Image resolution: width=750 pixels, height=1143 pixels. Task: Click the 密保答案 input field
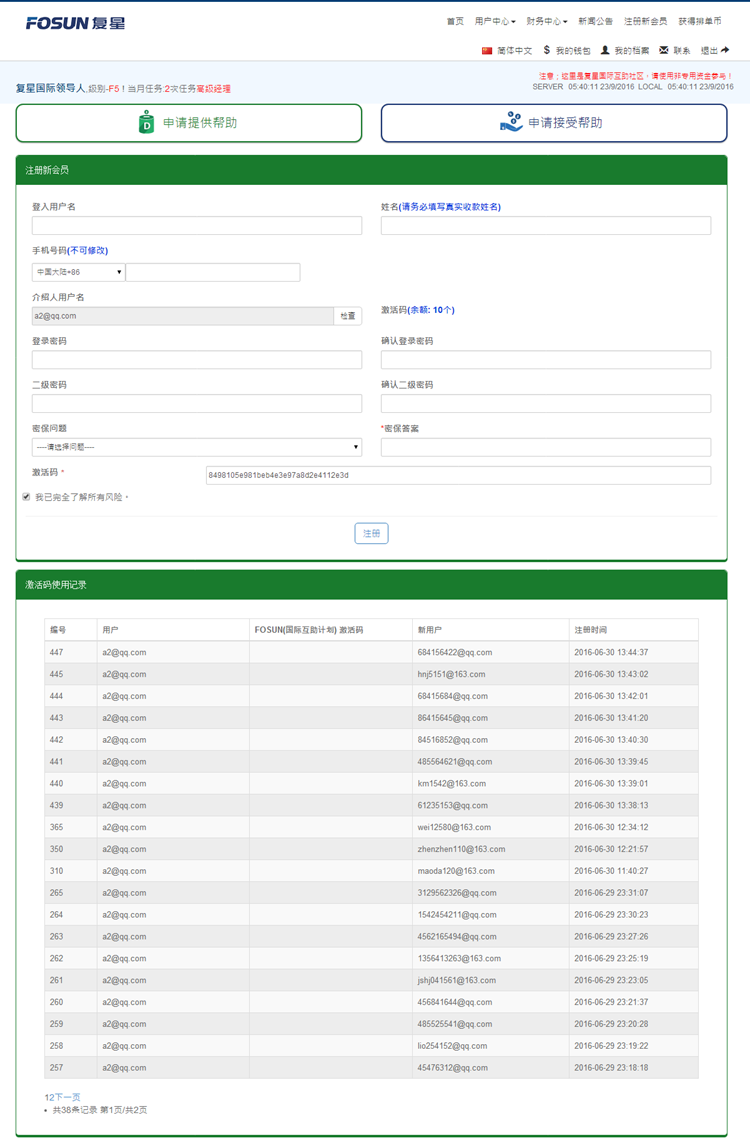[x=546, y=447]
